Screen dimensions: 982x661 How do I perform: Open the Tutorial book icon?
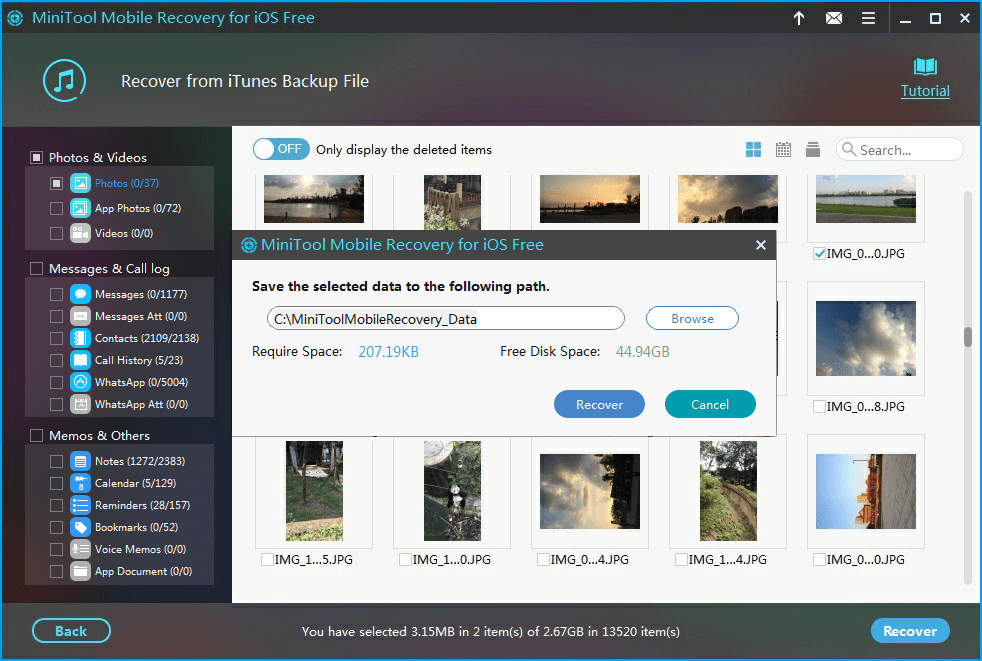(925, 66)
